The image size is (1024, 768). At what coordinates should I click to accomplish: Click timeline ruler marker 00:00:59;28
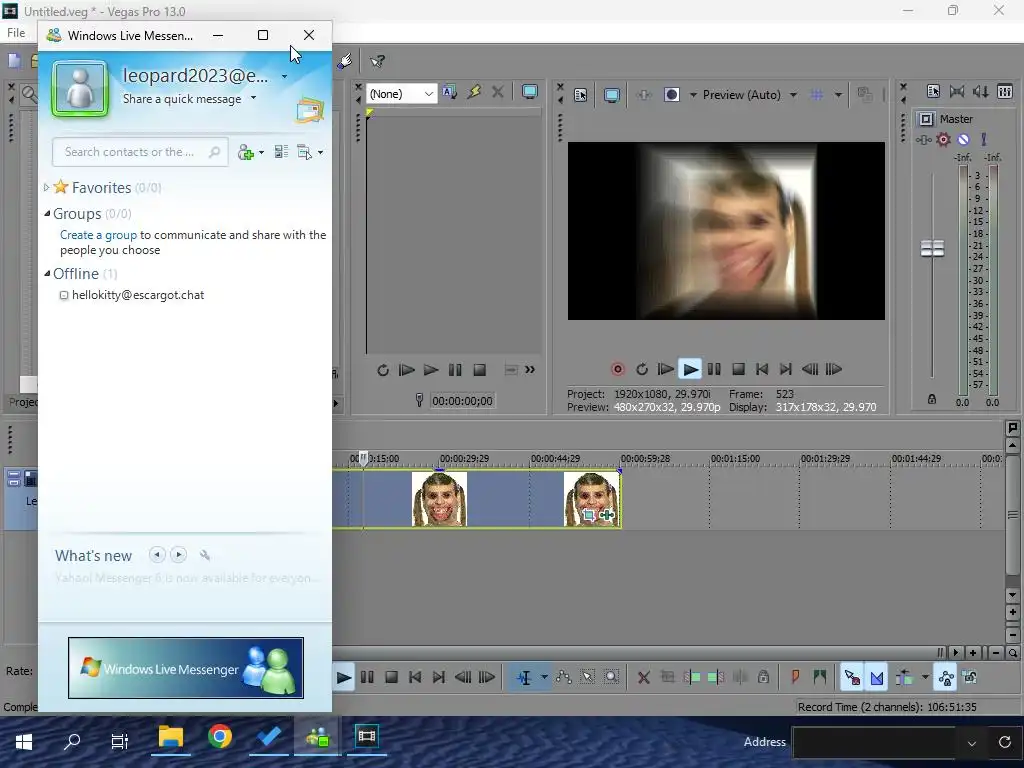(x=645, y=459)
